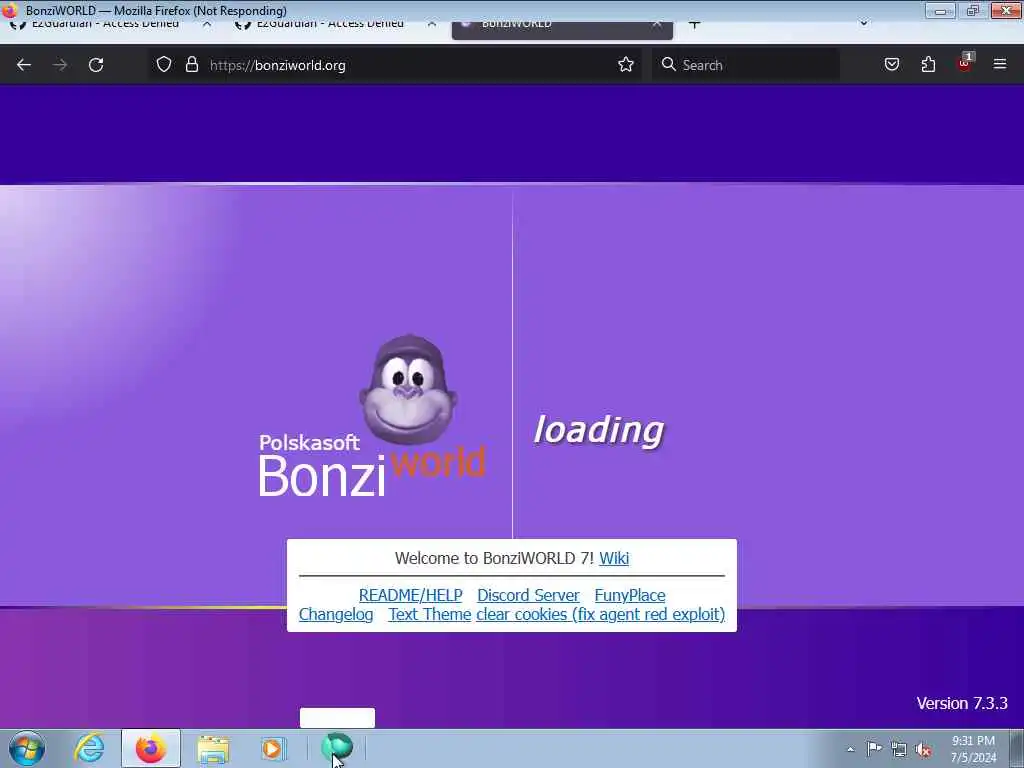Open the Windows Start orb
Viewport: 1024px width, 768px height.
pos(27,748)
